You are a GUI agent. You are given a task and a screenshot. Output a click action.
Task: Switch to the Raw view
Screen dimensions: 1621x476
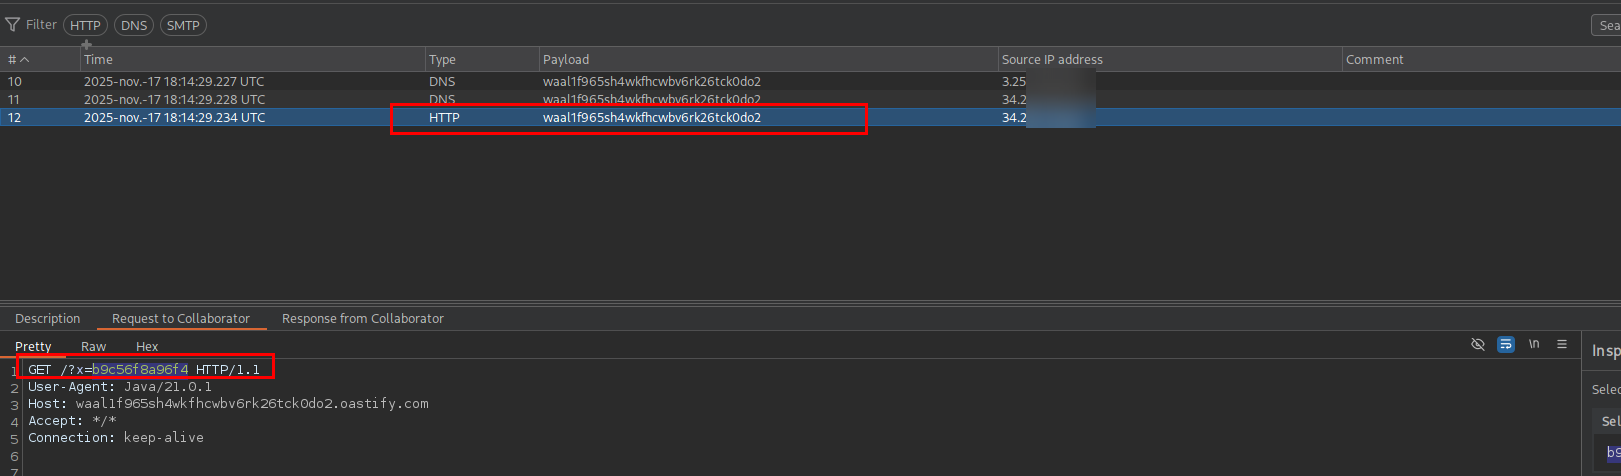(94, 346)
